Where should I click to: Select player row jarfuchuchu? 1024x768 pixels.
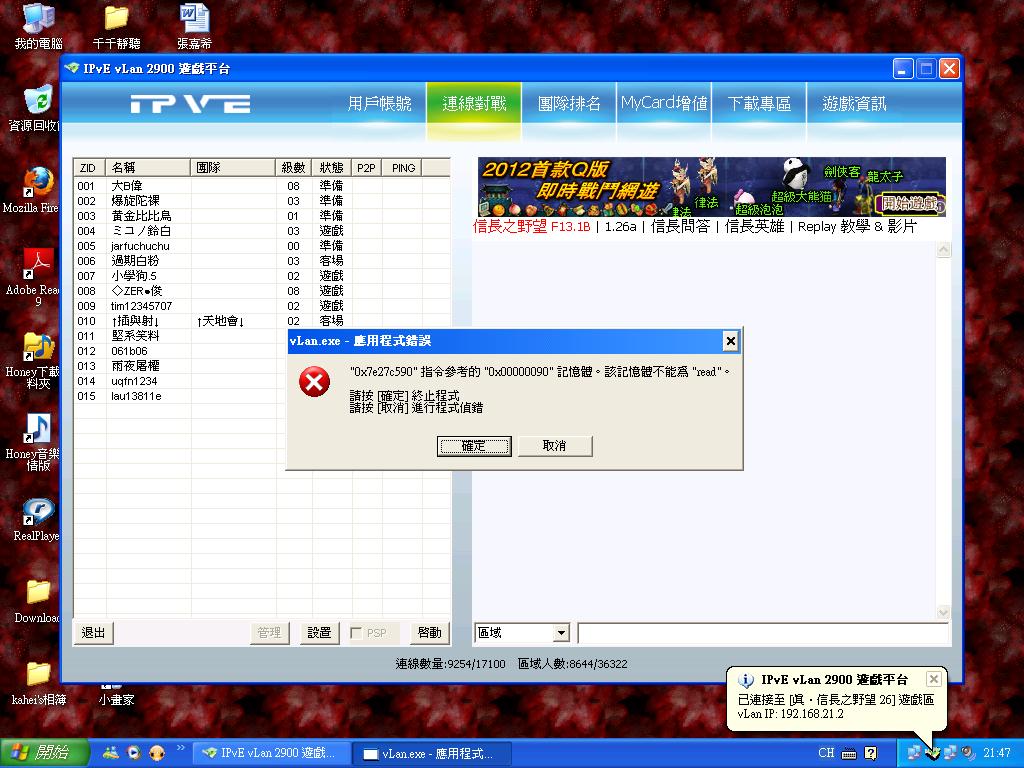263,246
